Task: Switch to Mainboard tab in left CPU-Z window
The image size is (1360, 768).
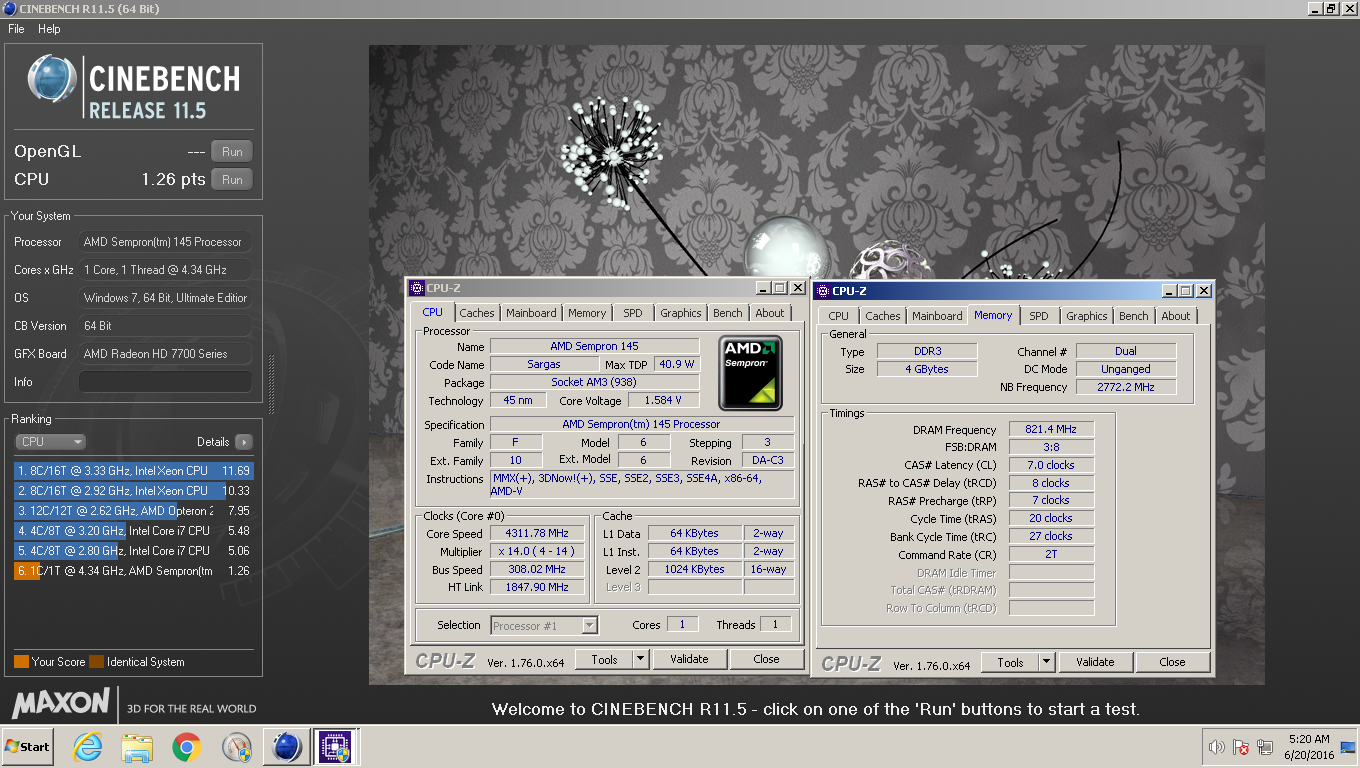Action: [531, 313]
